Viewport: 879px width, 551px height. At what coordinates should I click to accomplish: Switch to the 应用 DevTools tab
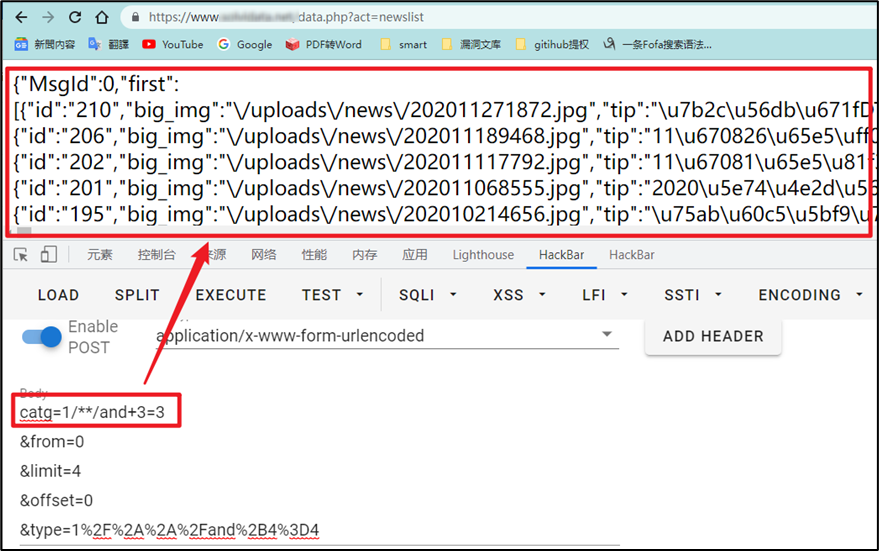(415, 255)
